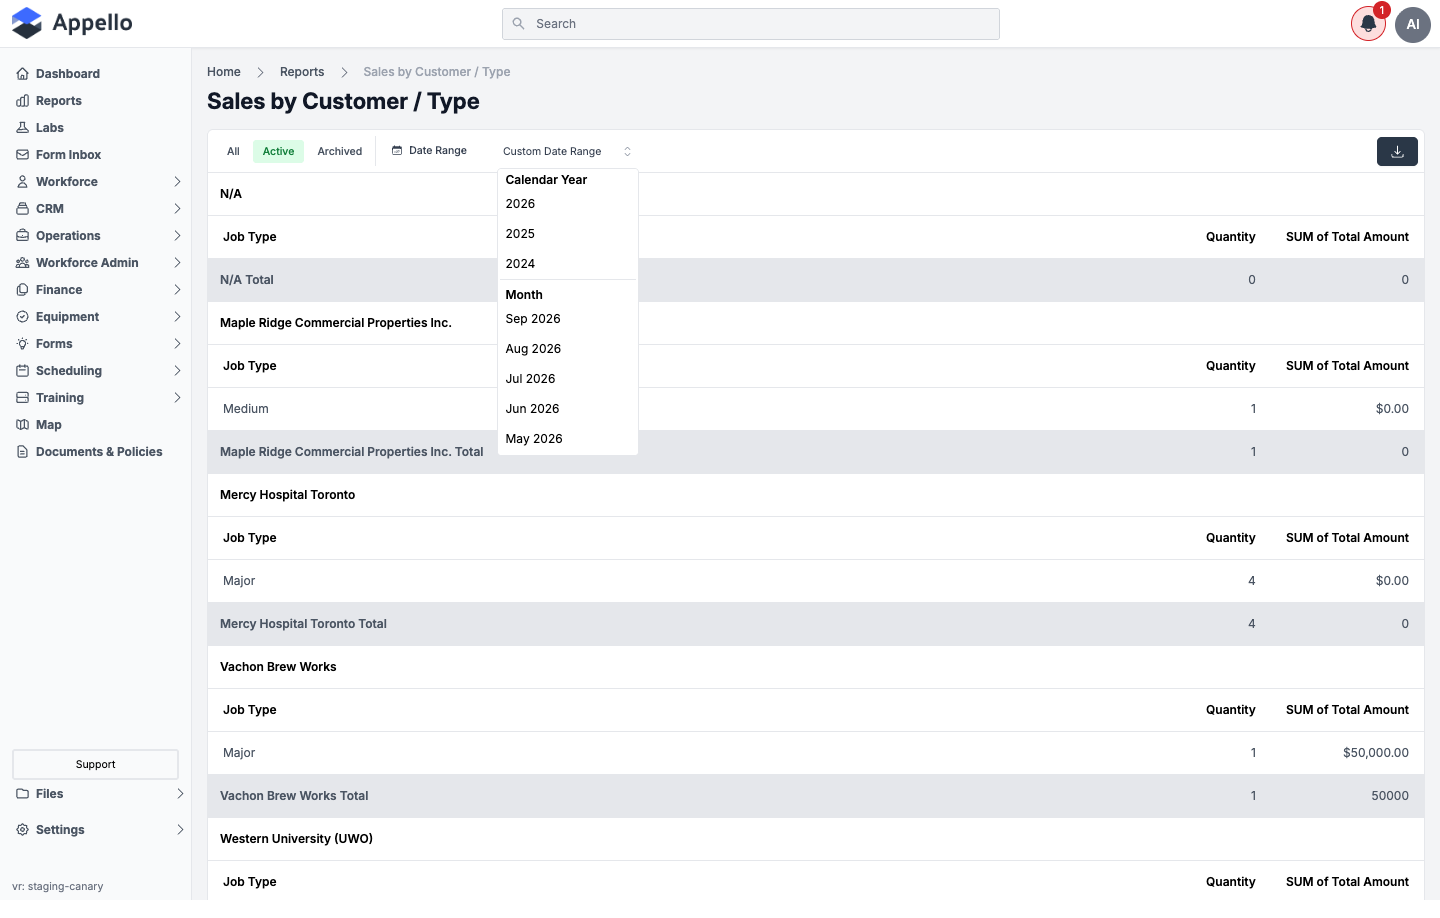
Task: Click the Reports chart icon in sidebar
Action: (x=22, y=101)
